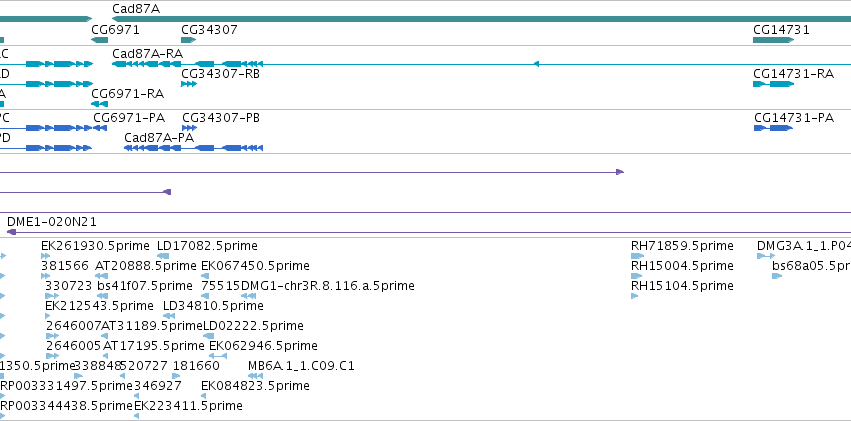851x421 pixels.
Task: Select the AT20888.5prime EST arrow
Action: pos(101,276)
